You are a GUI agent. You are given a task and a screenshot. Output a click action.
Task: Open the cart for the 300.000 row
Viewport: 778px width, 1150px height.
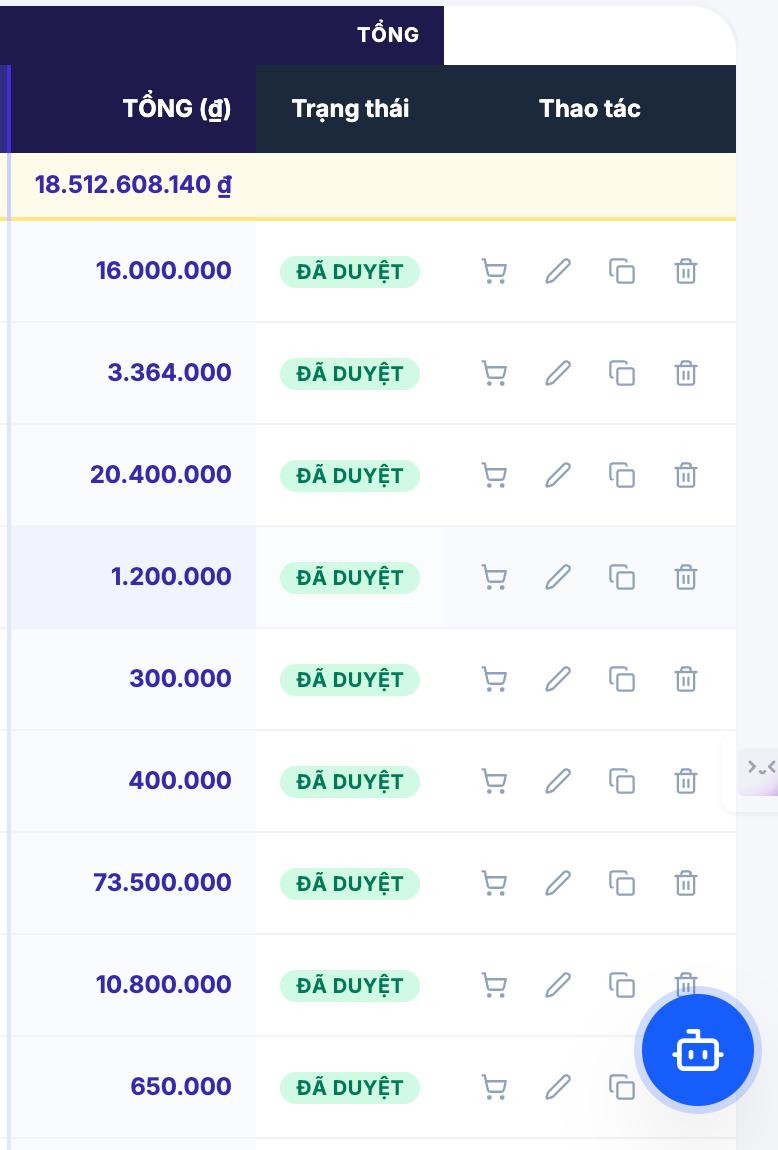coord(494,679)
